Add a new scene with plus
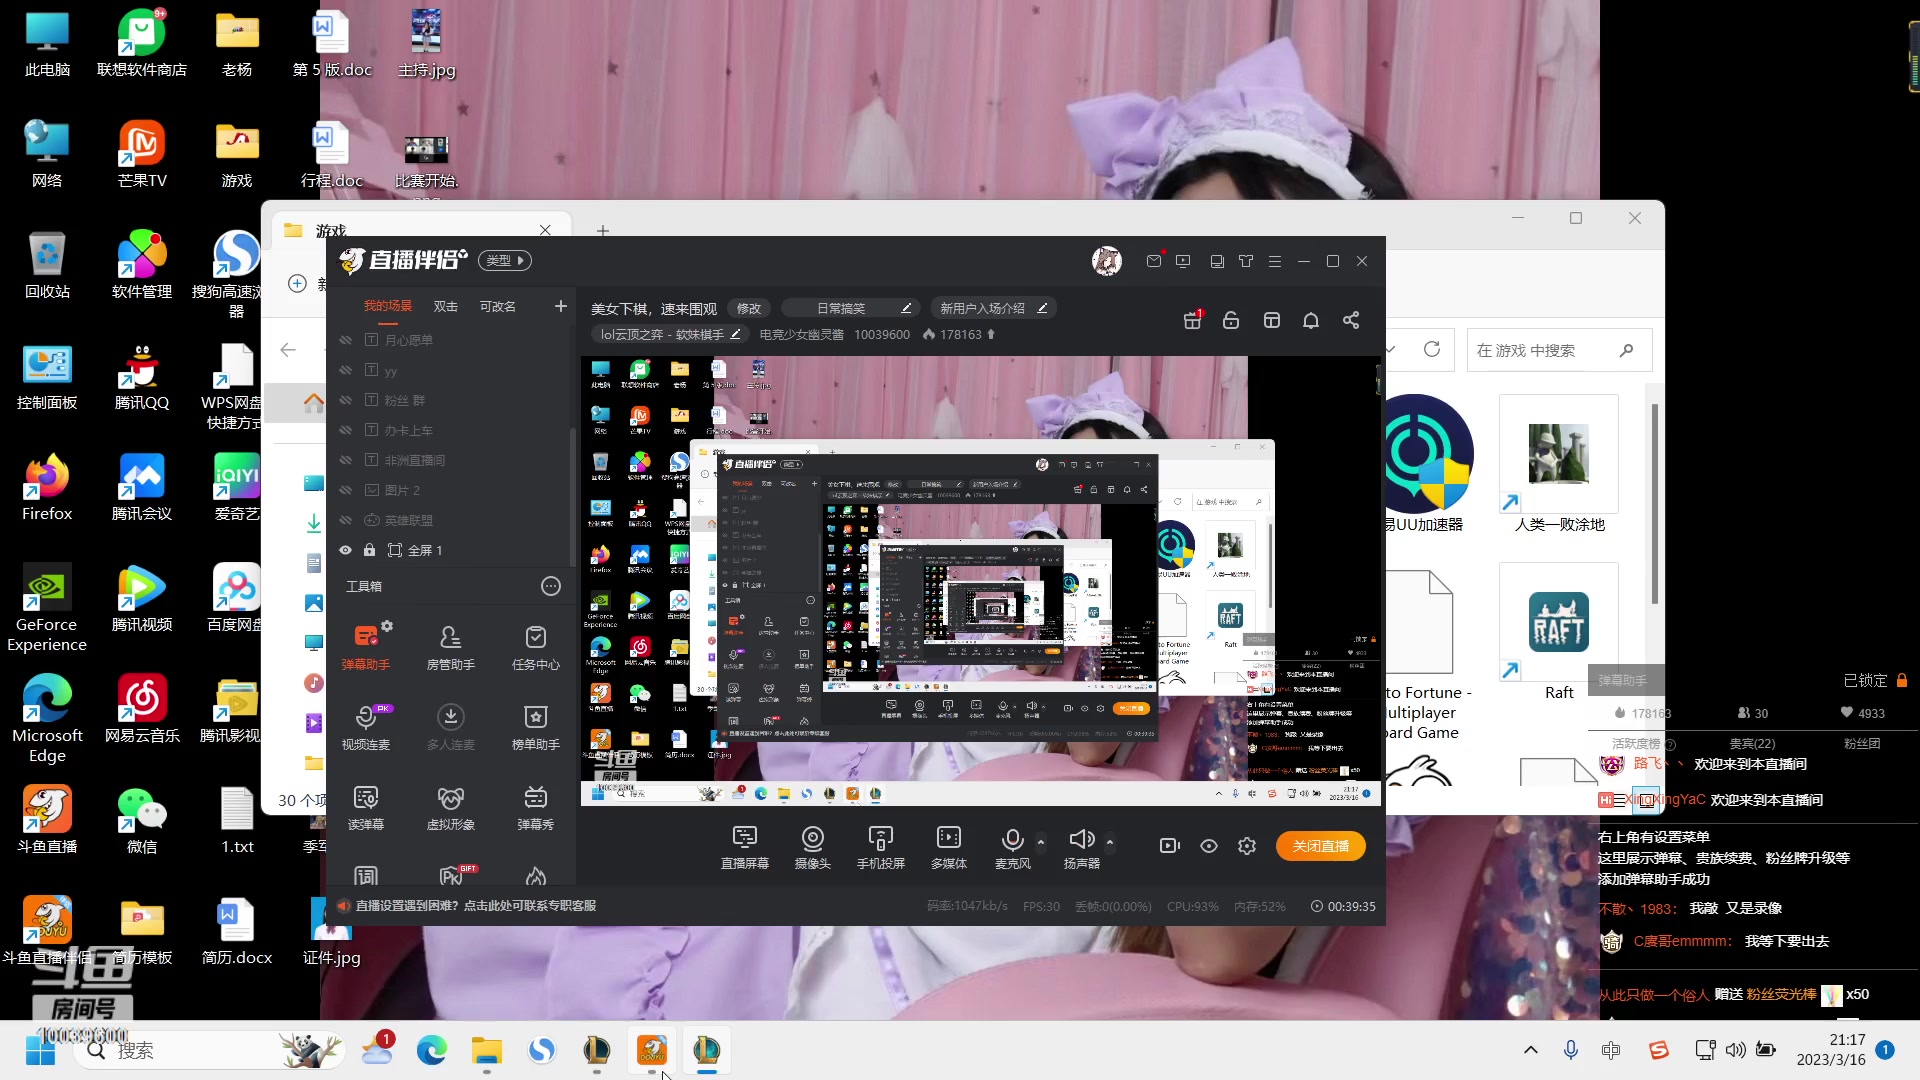This screenshot has width=1920, height=1080. tap(561, 306)
